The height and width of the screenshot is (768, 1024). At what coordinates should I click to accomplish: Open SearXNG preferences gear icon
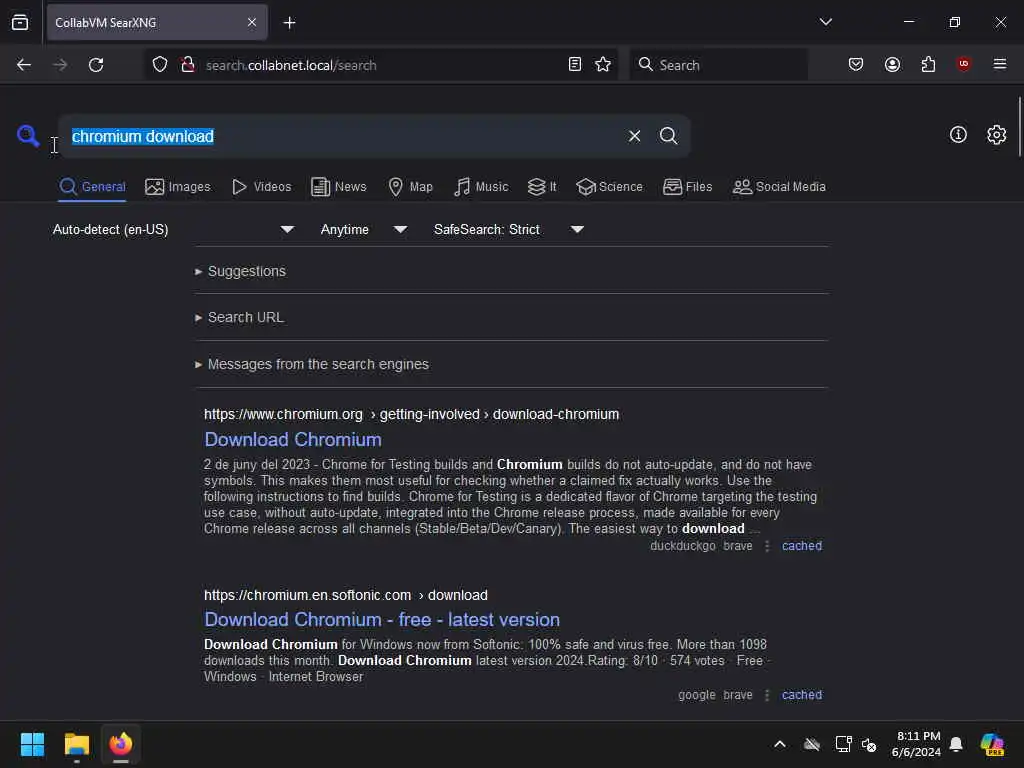pos(996,135)
